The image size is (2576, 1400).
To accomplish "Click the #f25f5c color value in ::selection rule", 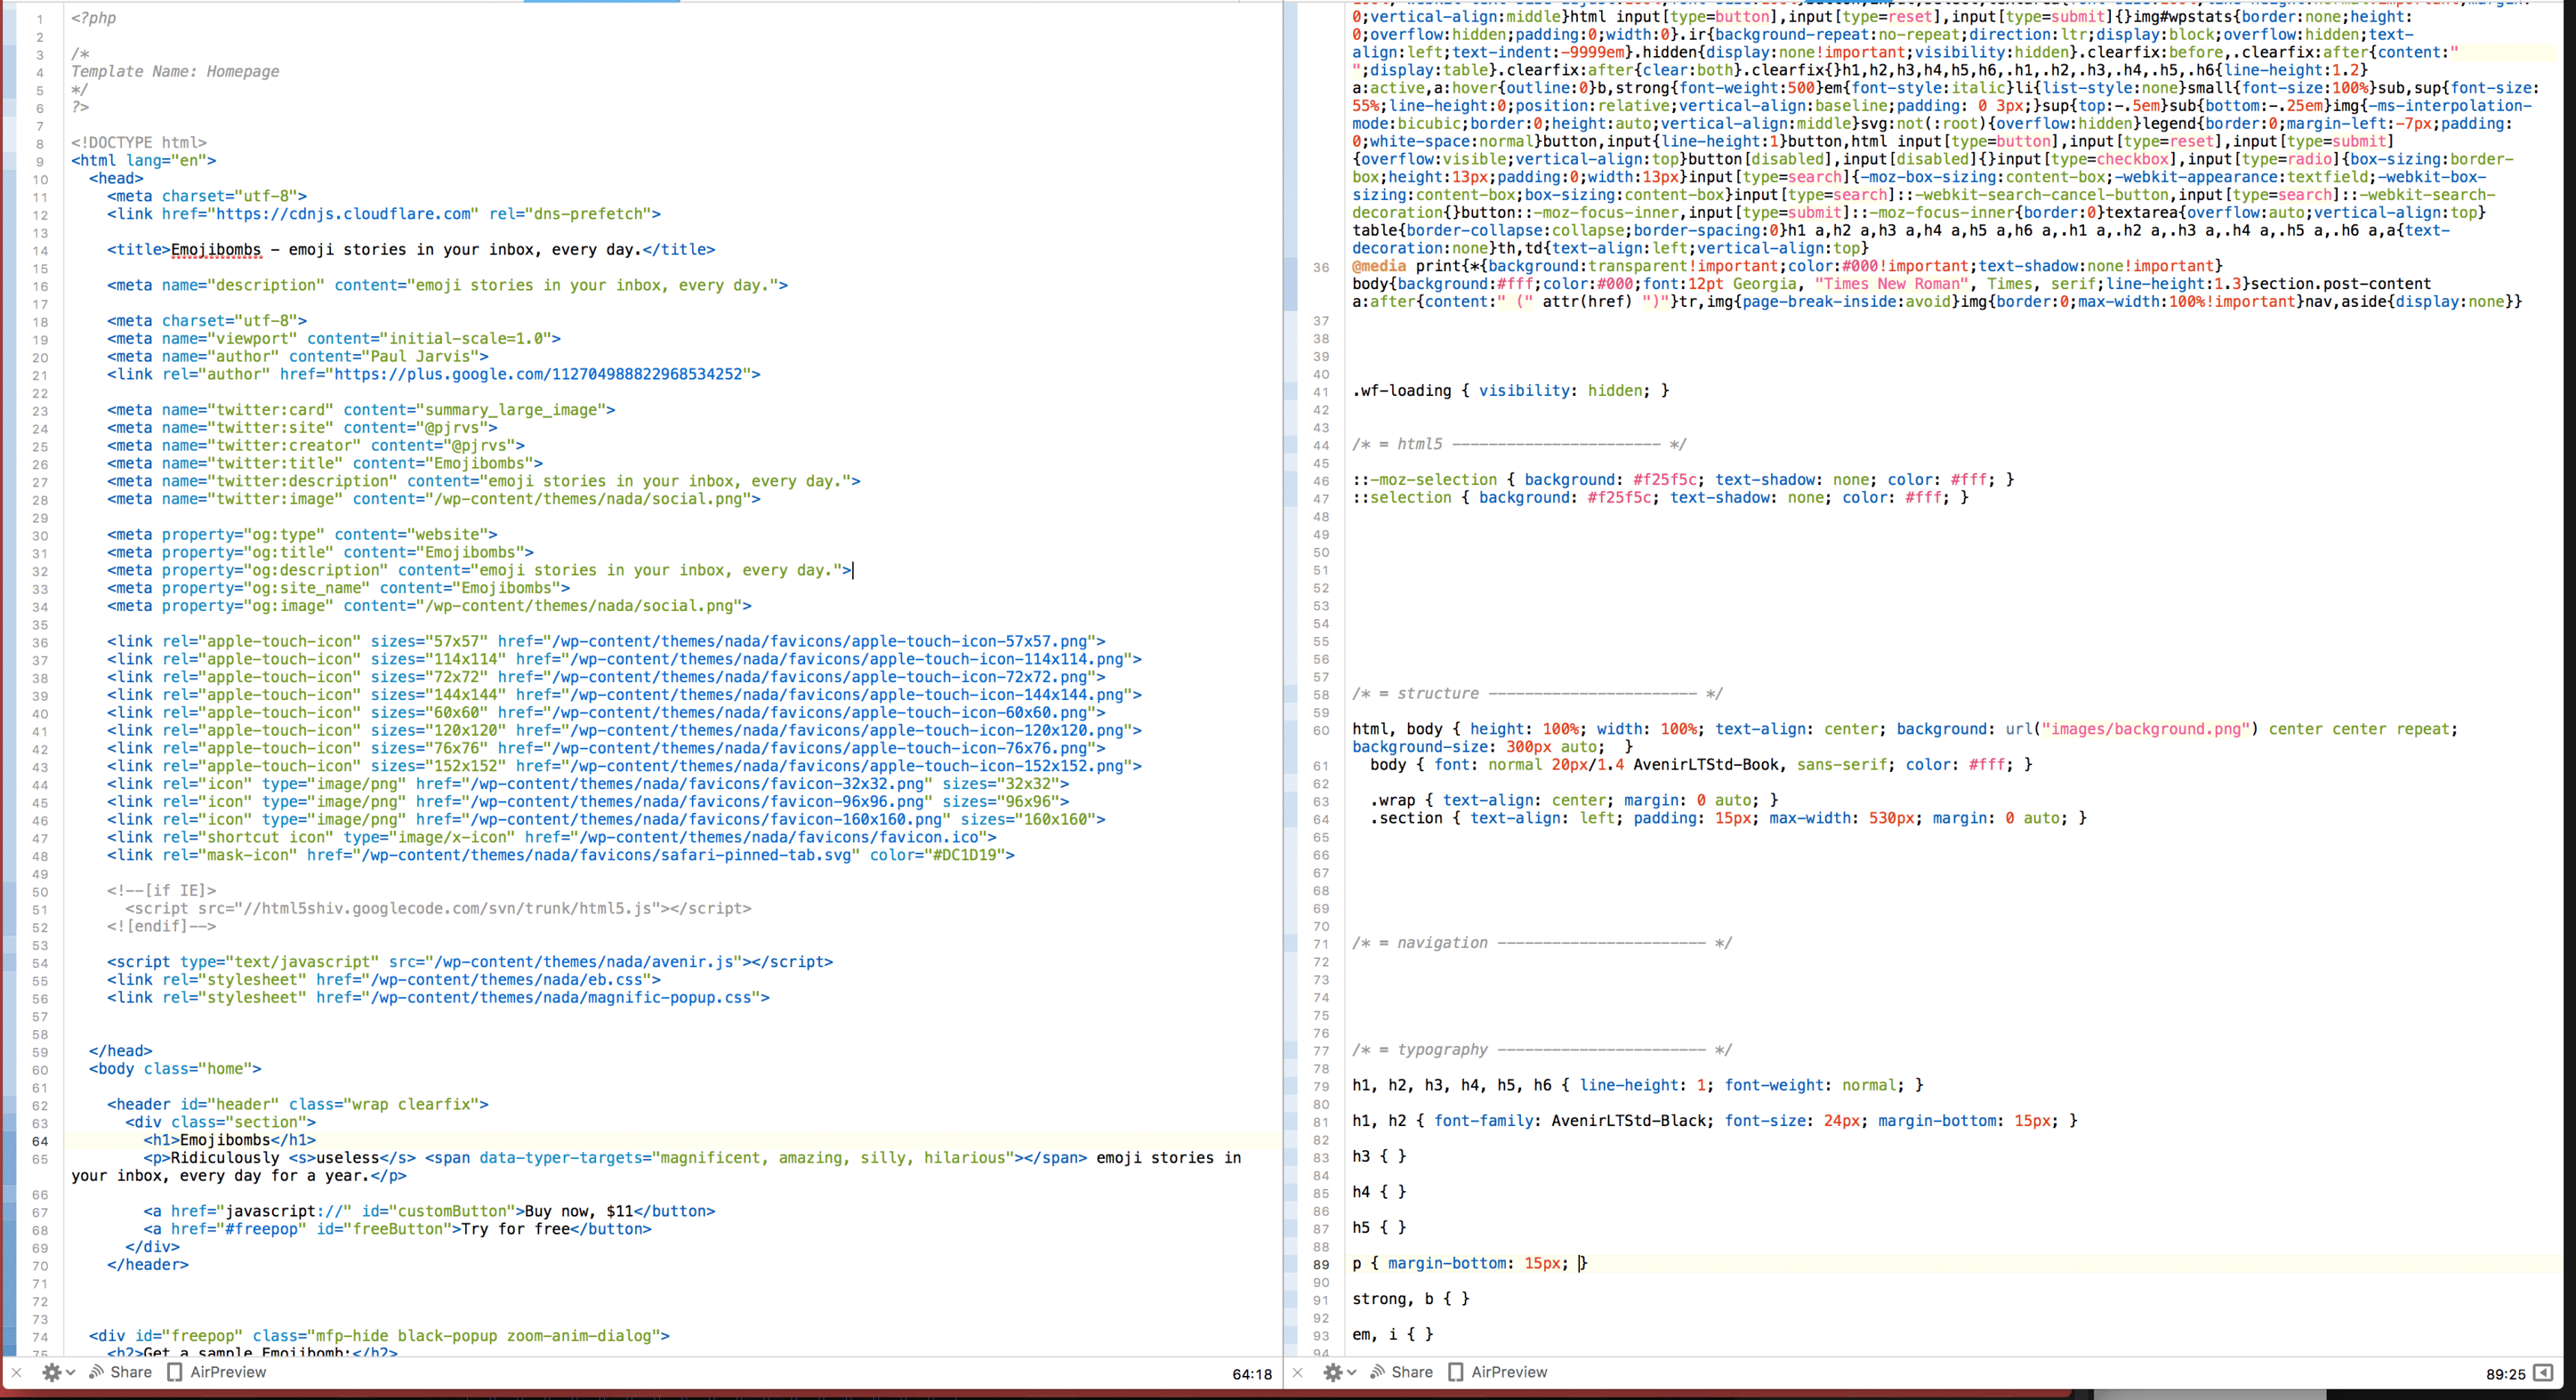I will tap(1619, 498).
